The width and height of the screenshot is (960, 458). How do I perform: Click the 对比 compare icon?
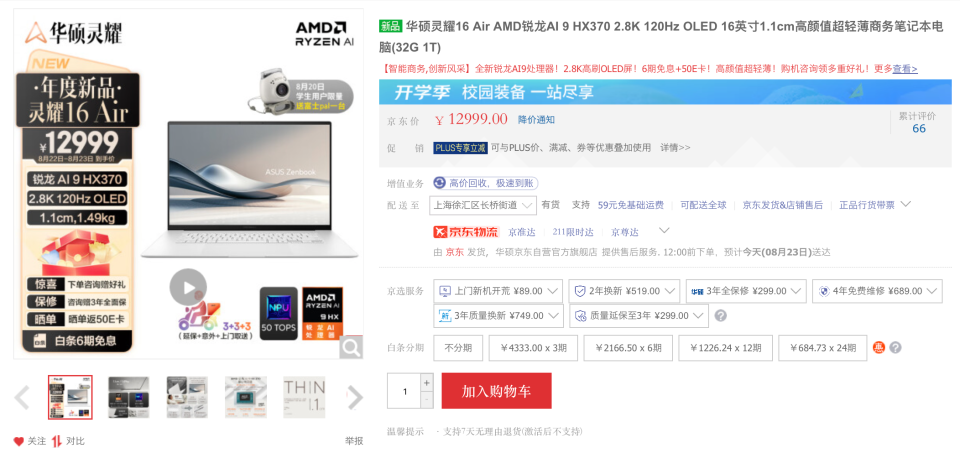pos(57,441)
